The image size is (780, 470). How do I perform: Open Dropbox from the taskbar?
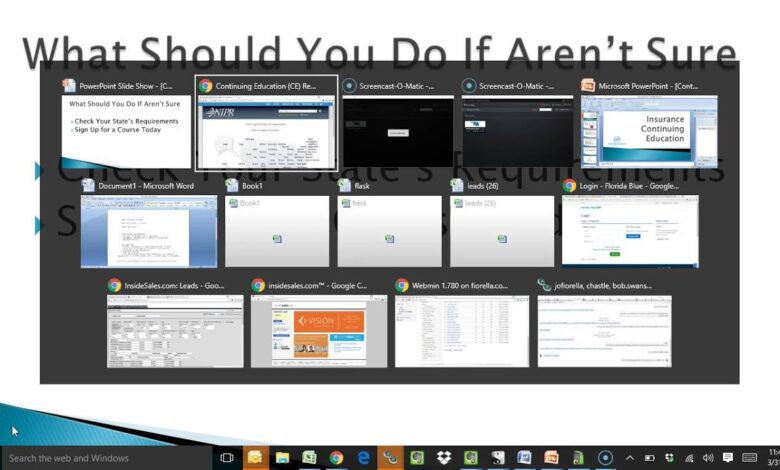click(444, 458)
